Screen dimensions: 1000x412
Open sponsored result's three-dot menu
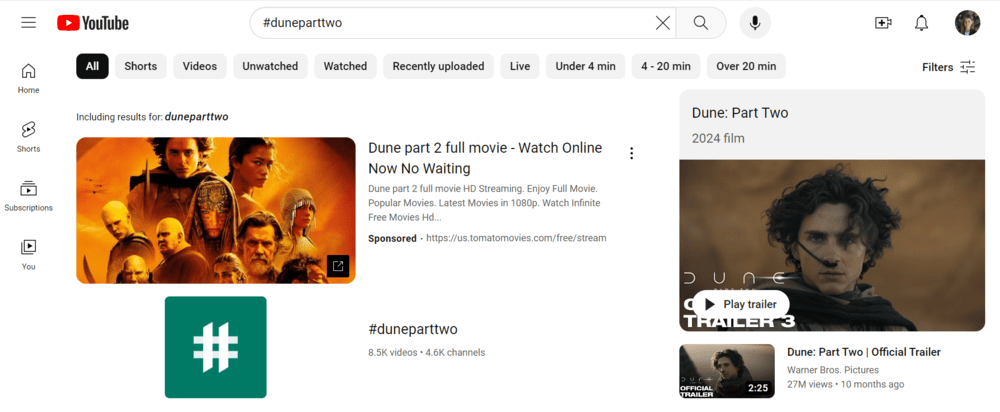(x=631, y=153)
